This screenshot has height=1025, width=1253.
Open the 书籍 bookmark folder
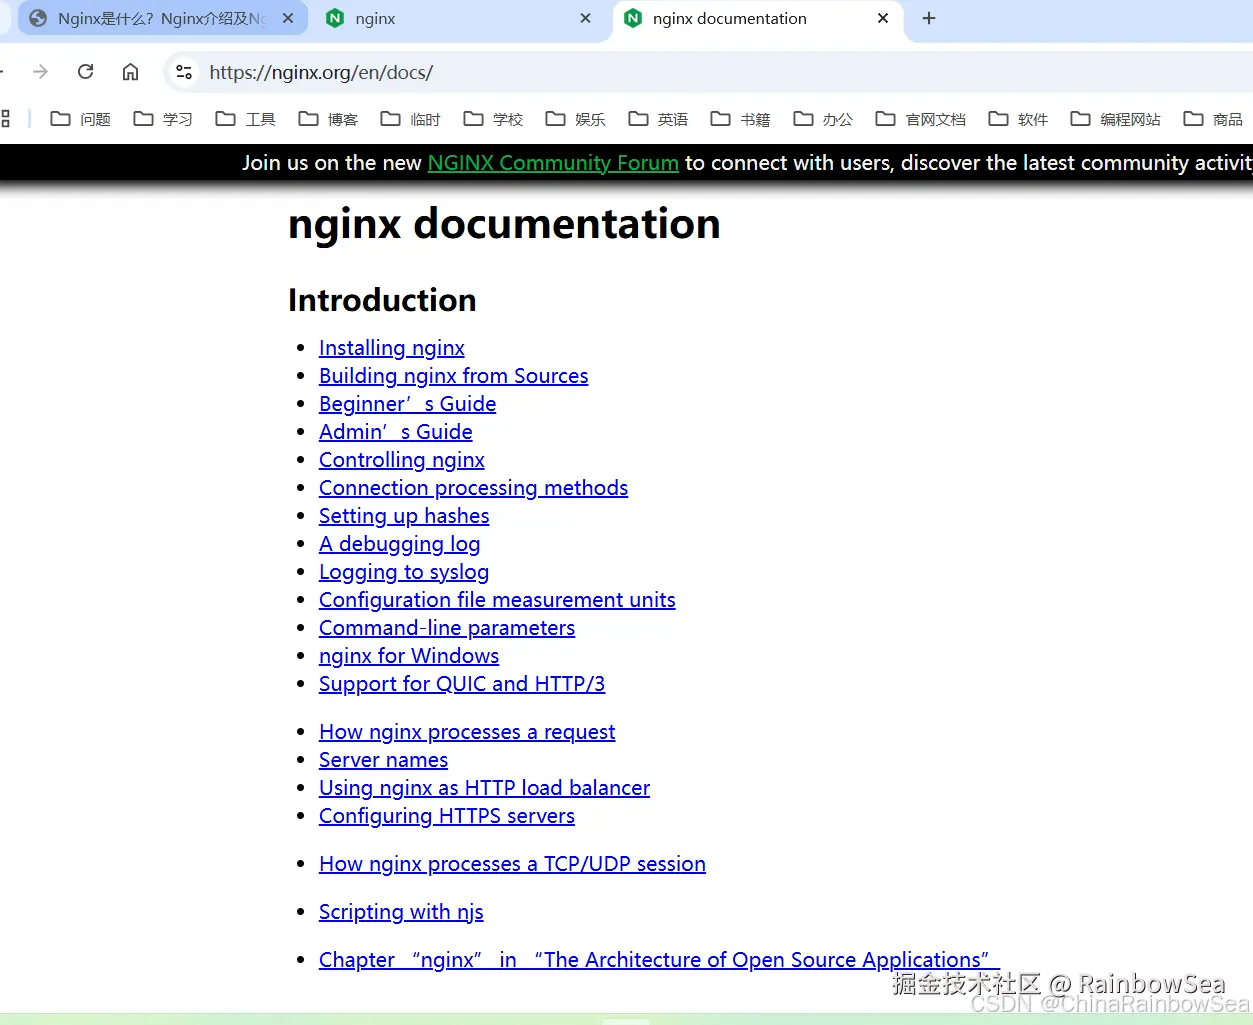pyautogui.click(x=741, y=119)
